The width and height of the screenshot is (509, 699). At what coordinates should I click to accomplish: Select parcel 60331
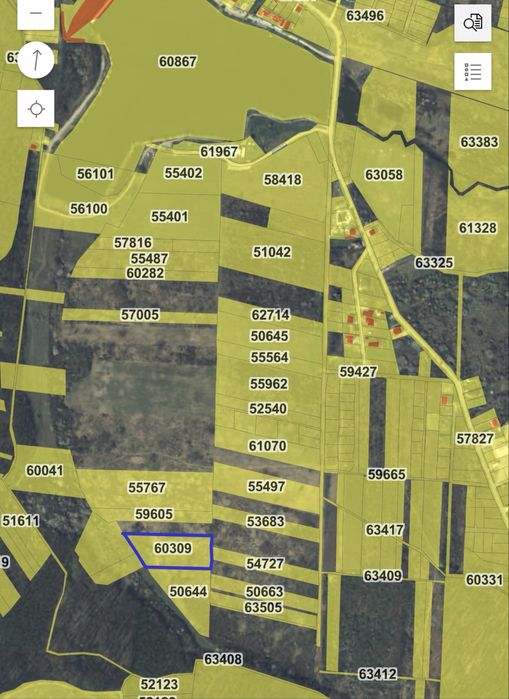point(484,580)
